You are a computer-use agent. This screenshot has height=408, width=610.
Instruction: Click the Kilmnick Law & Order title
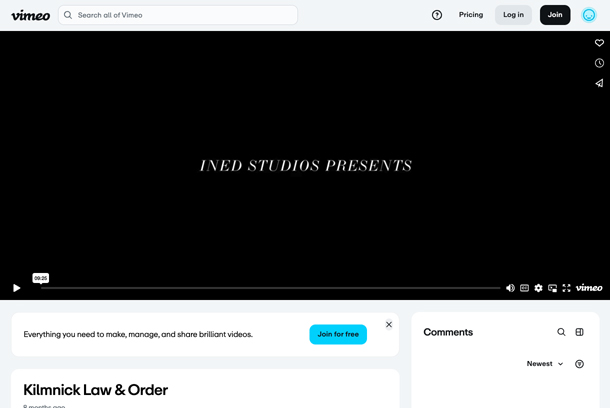(x=96, y=390)
